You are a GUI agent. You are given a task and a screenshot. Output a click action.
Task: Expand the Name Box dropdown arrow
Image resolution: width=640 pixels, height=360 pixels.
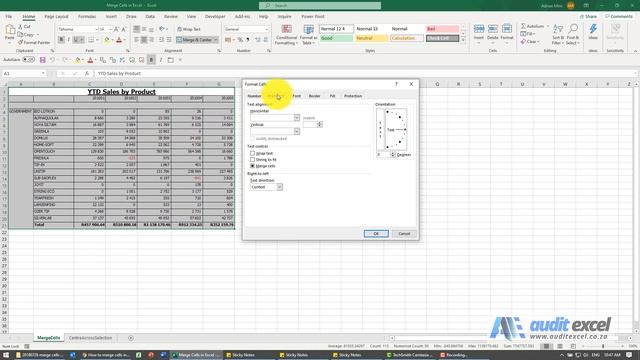(43, 73)
